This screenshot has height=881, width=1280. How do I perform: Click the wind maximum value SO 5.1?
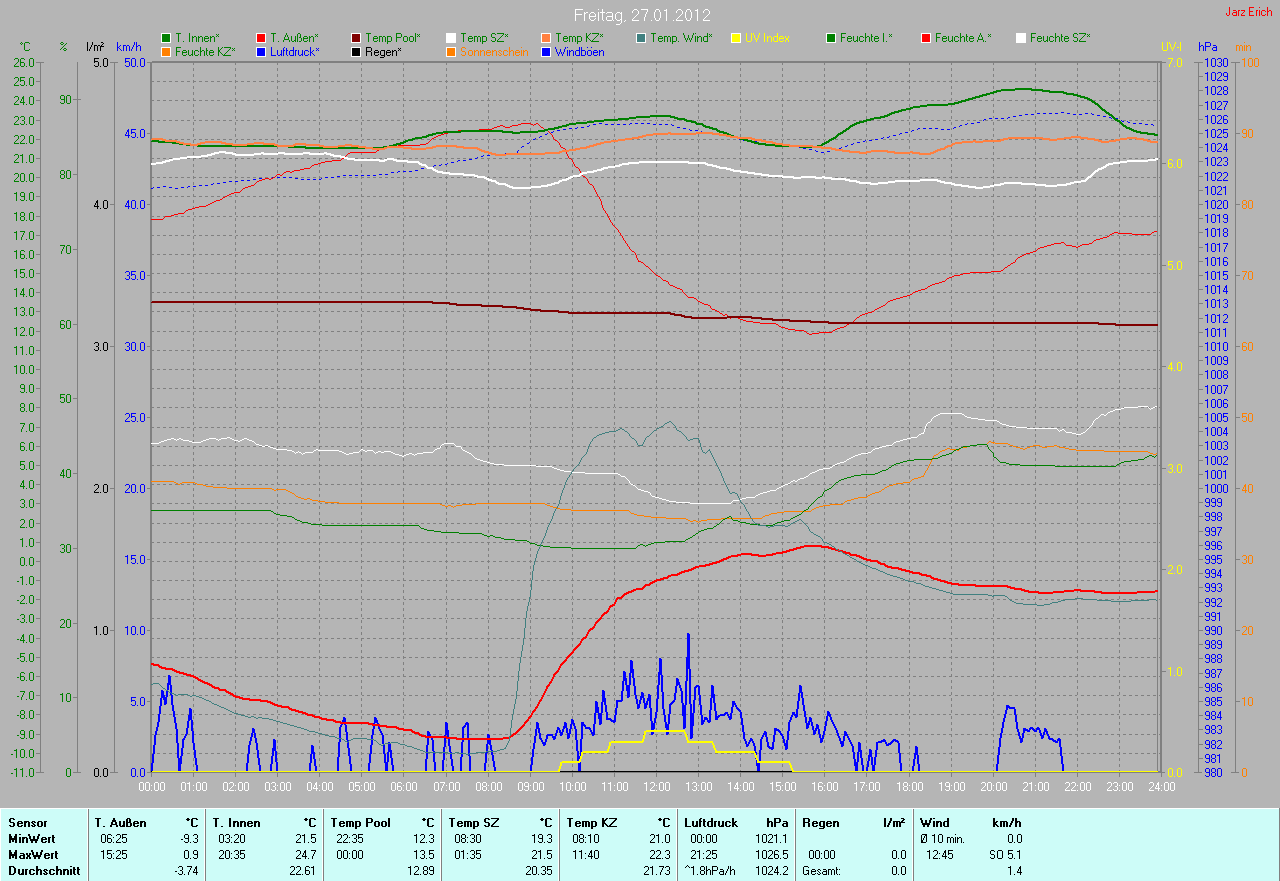click(1003, 855)
